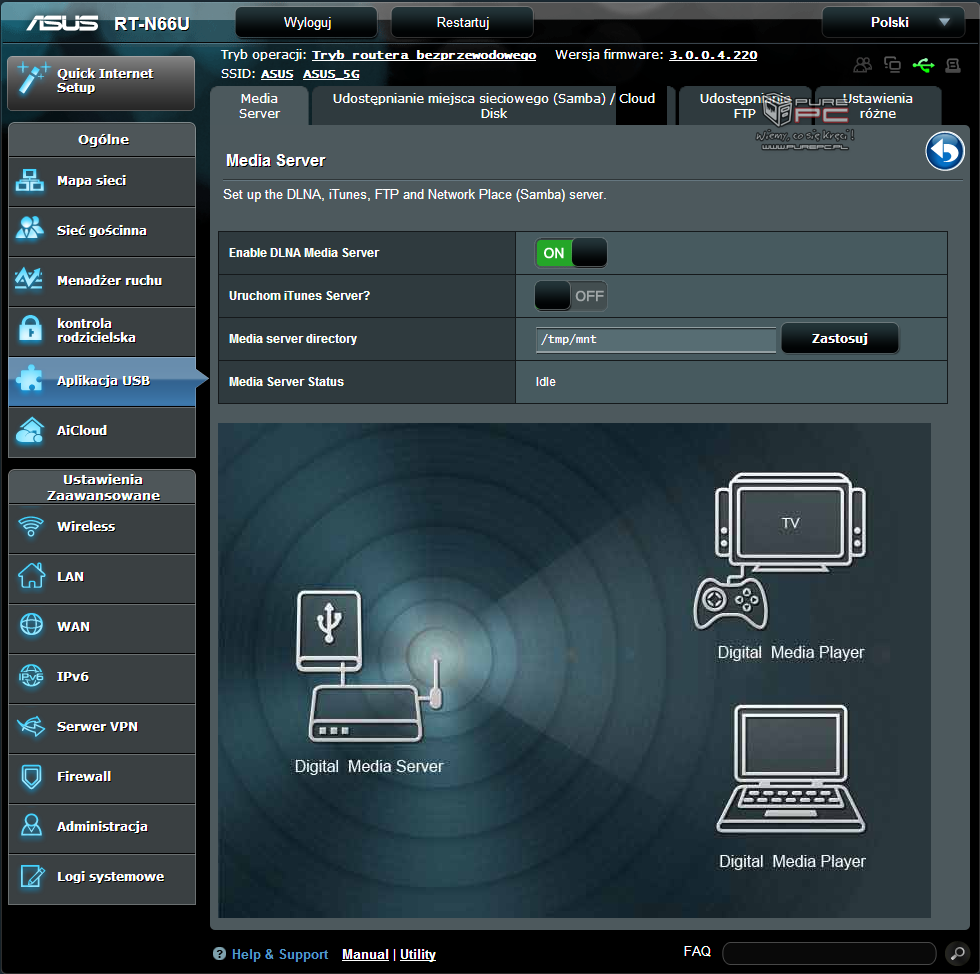Open the Samba / Cloud Disk tab
The height and width of the screenshot is (974, 980).
tap(493, 106)
